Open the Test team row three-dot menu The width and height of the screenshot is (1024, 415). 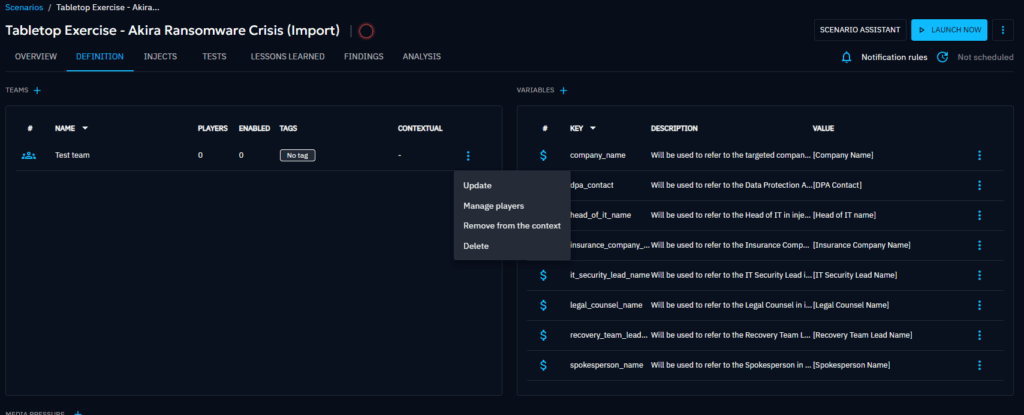[468, 155]
